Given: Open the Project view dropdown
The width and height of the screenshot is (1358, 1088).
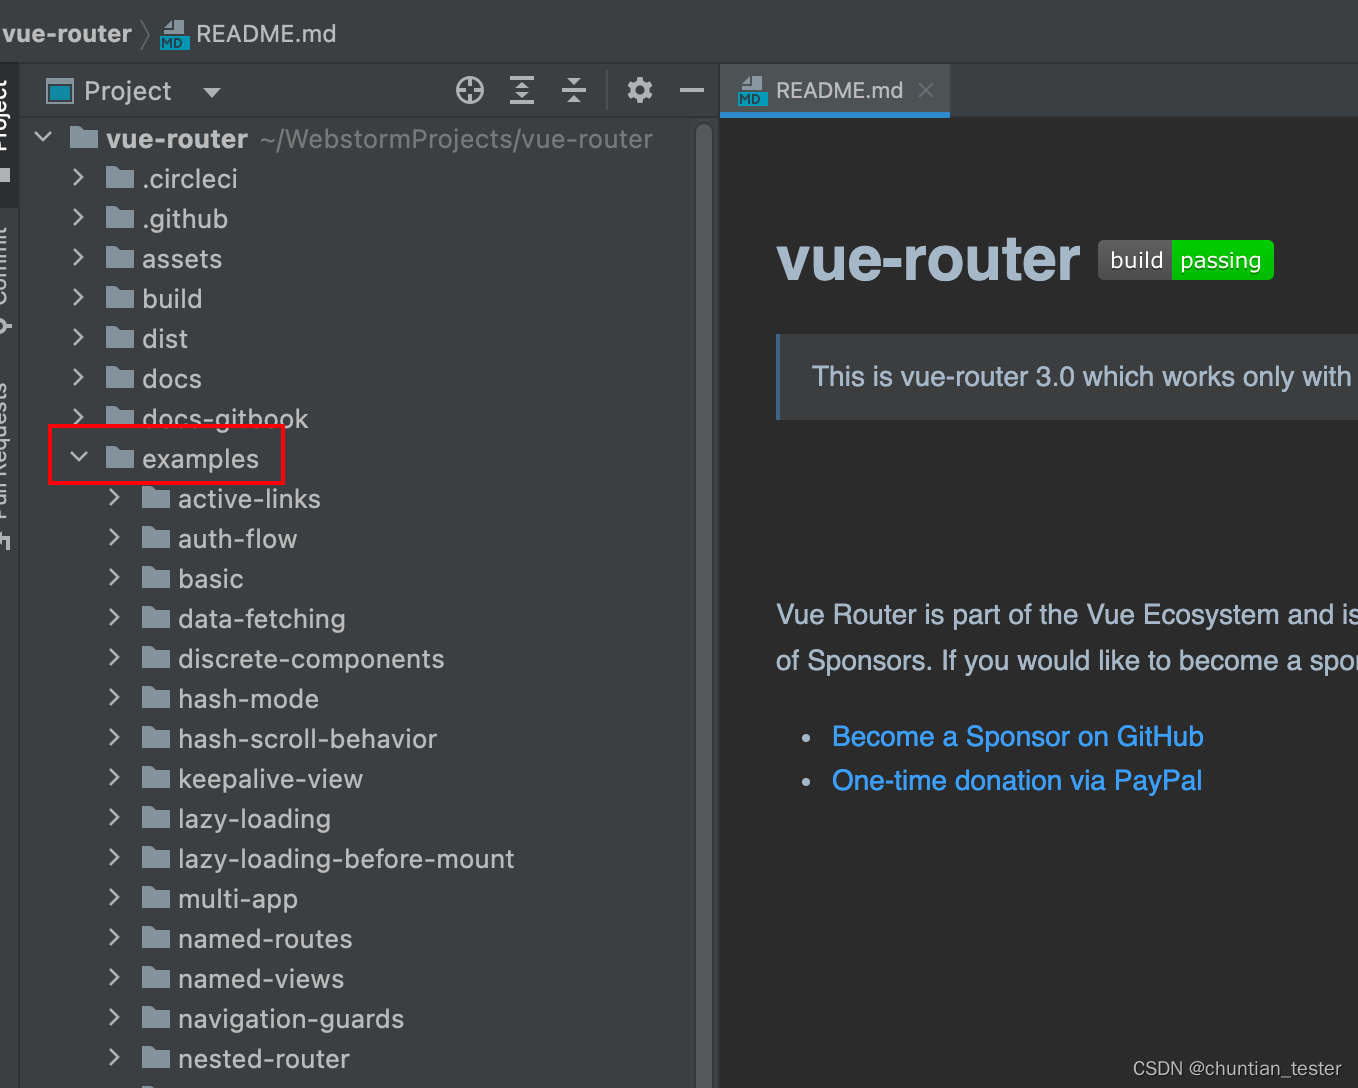Looking at the screenshot, I should (x=211, y=90).
